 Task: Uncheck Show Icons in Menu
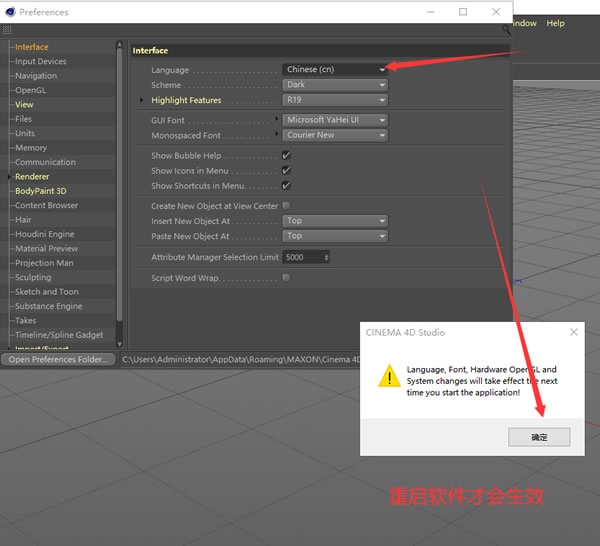pyautogui.click(x=286, y=171)
